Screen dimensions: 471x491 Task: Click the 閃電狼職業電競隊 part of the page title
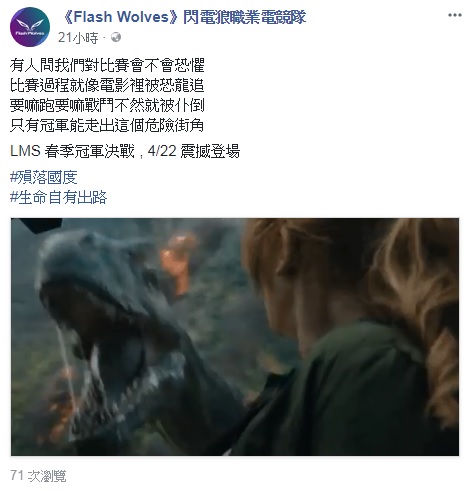244,17
